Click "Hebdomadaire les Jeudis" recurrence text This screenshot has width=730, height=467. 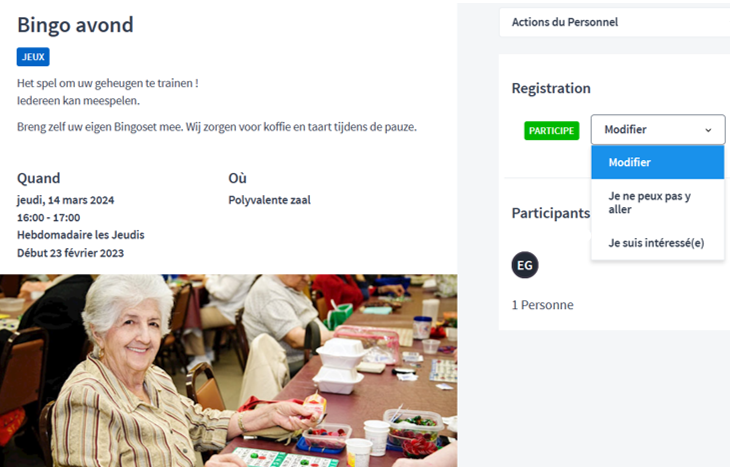81,235
